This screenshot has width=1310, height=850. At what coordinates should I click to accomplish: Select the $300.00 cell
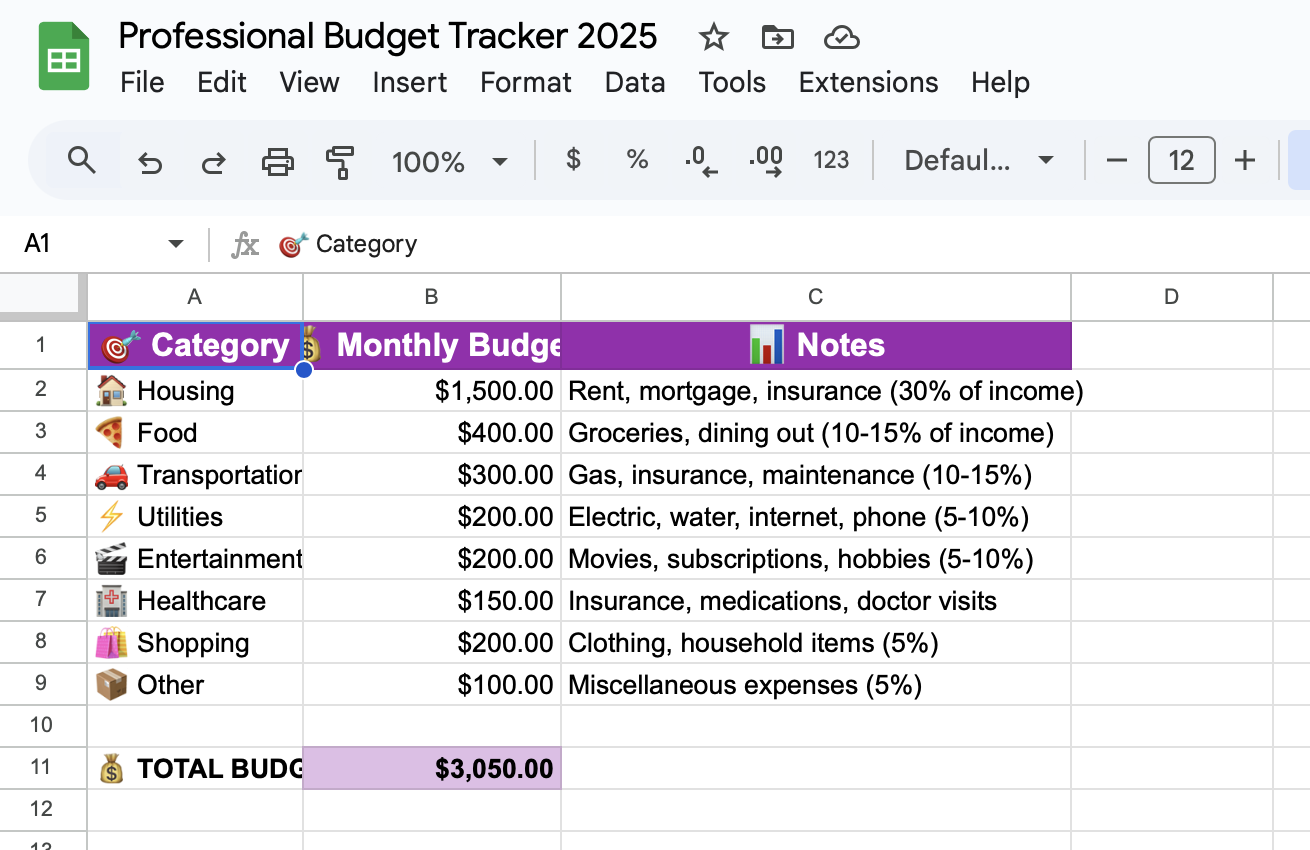click(432, 474)
